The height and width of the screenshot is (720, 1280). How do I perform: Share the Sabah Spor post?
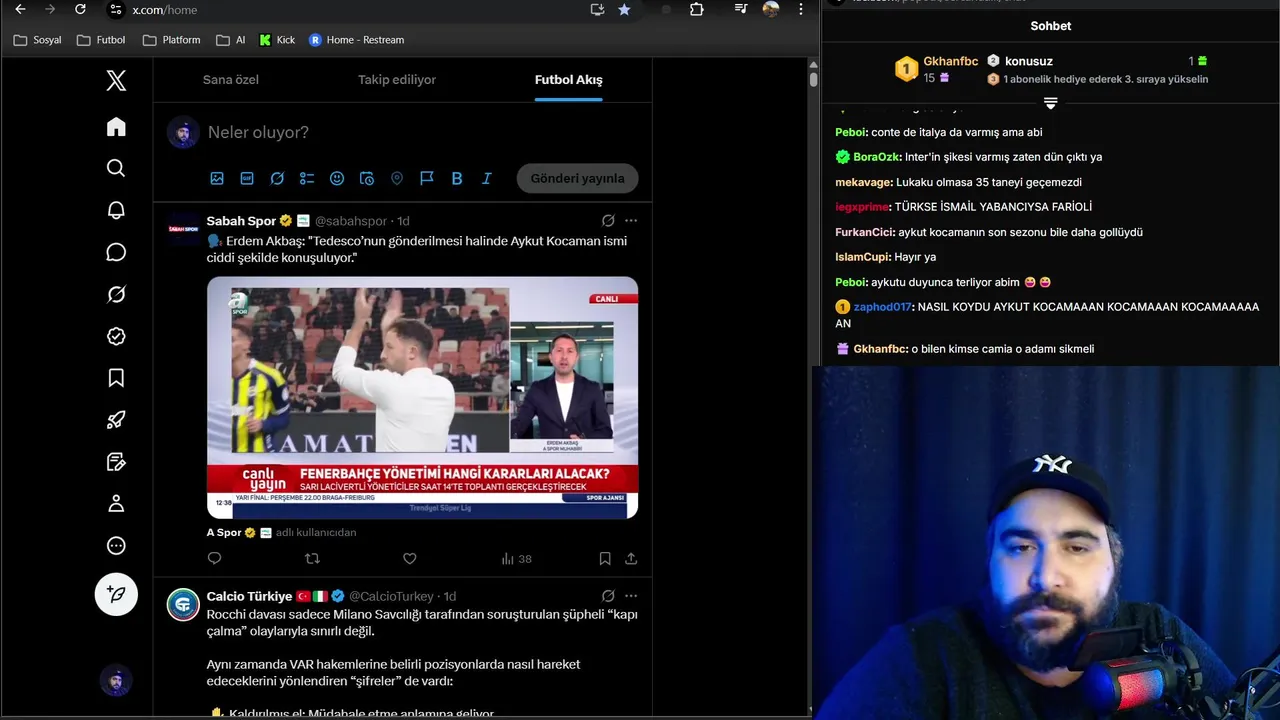631,559
